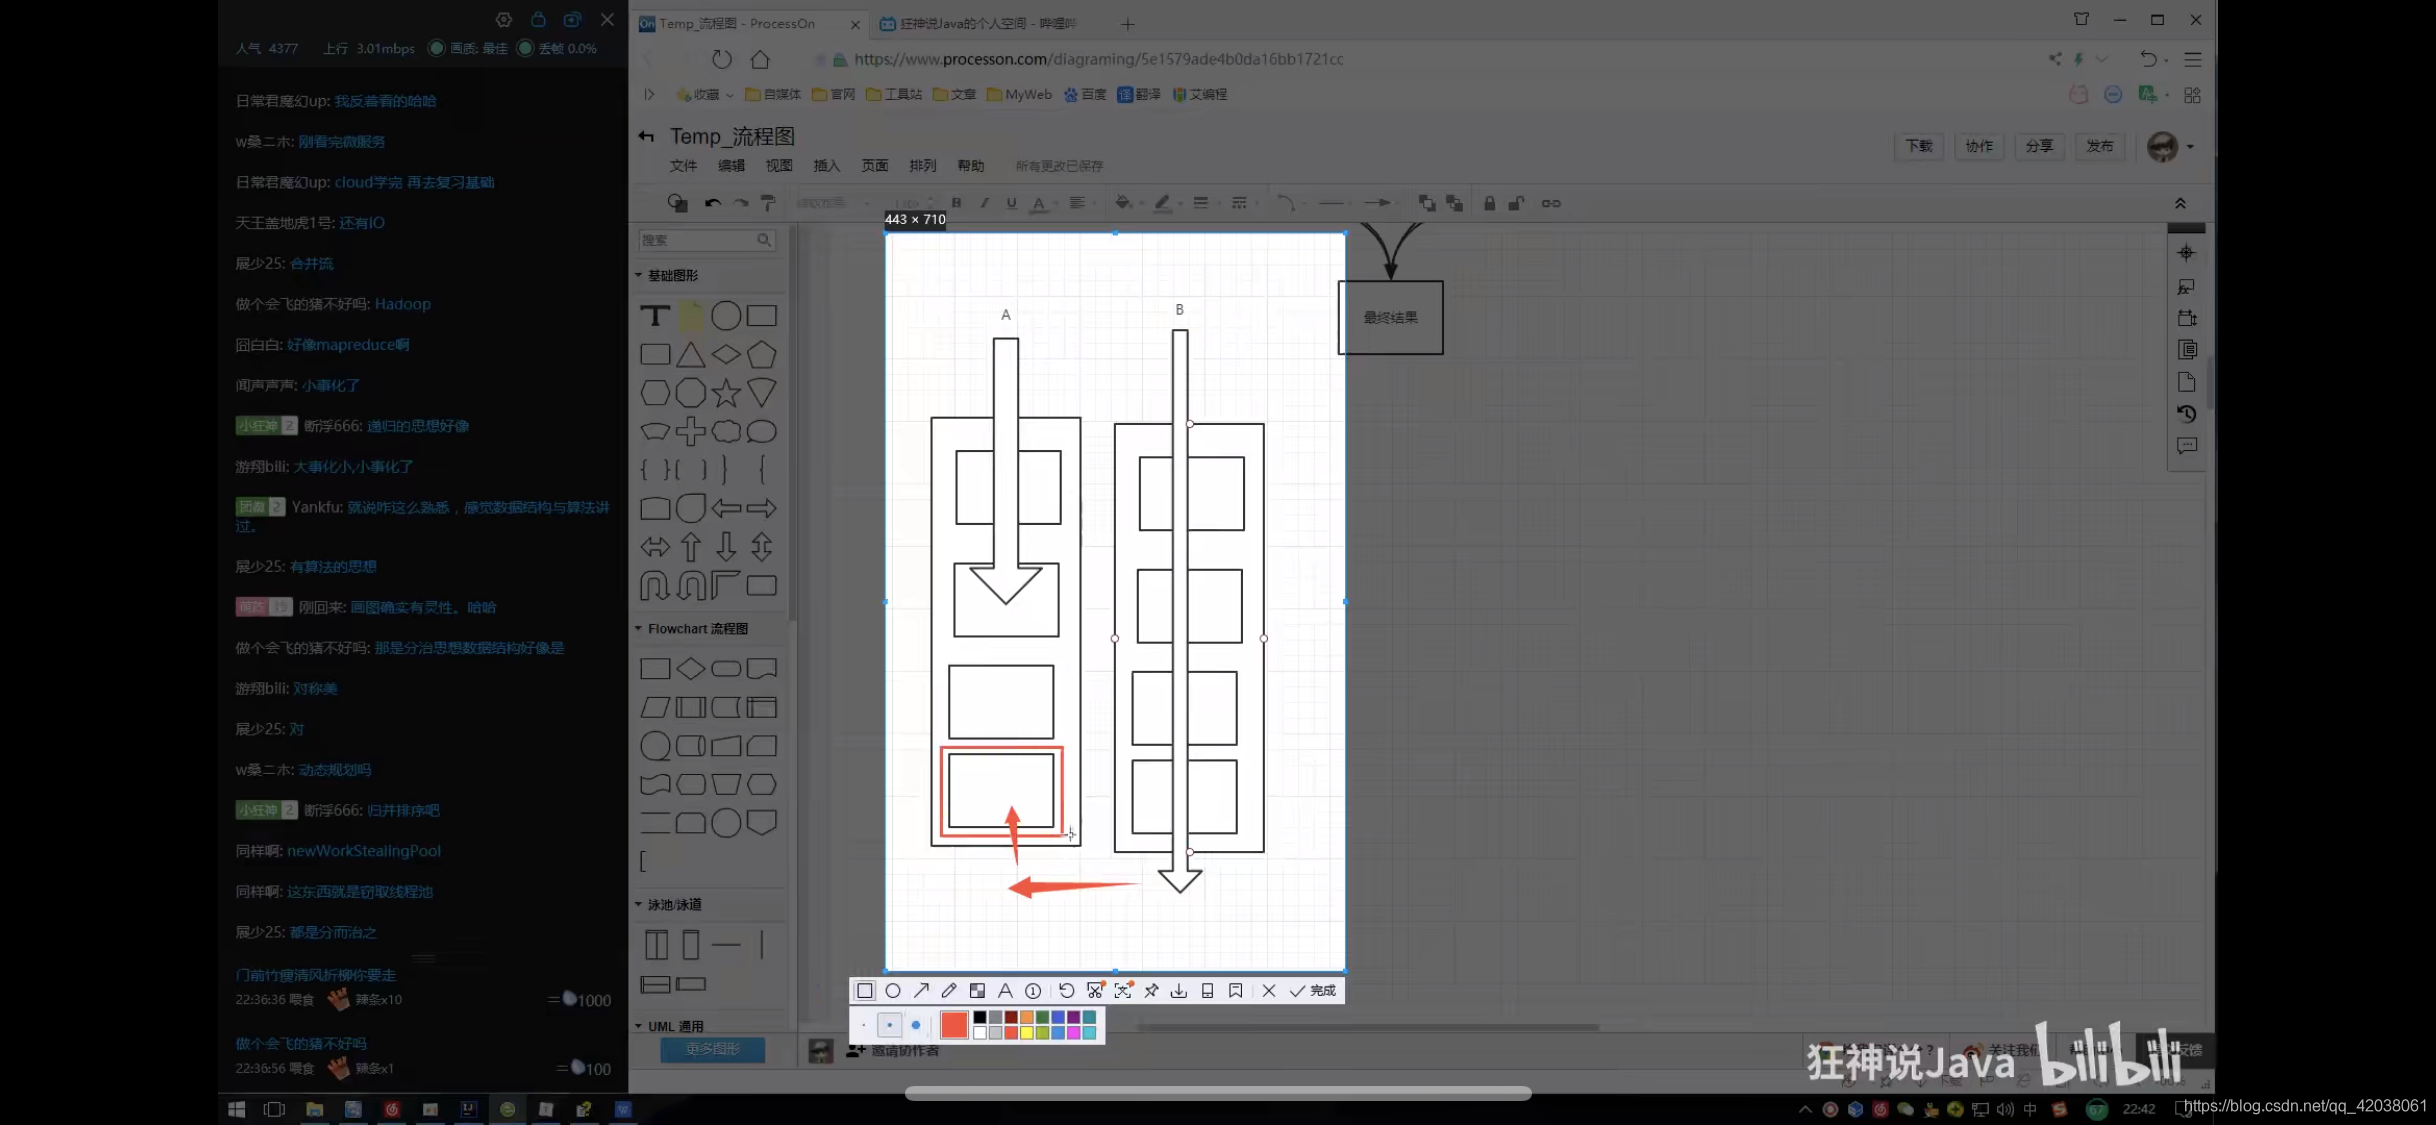The image size is (2436, 1125).
Task: Select the ellipse annotation tool
Action: point(893,991)
